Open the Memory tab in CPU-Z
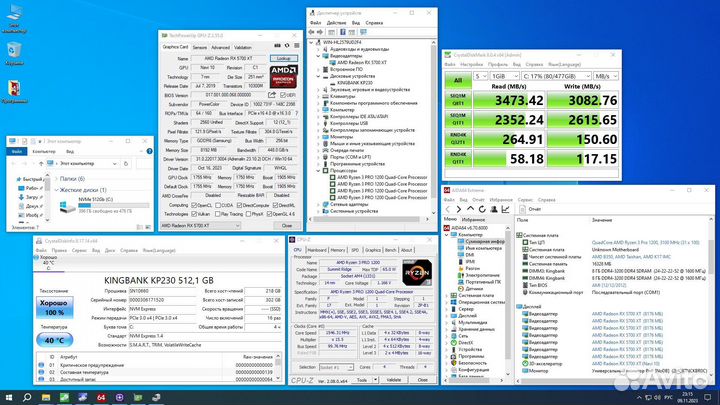The height and width of the screenshot is (405, 720). coord(338,250)
